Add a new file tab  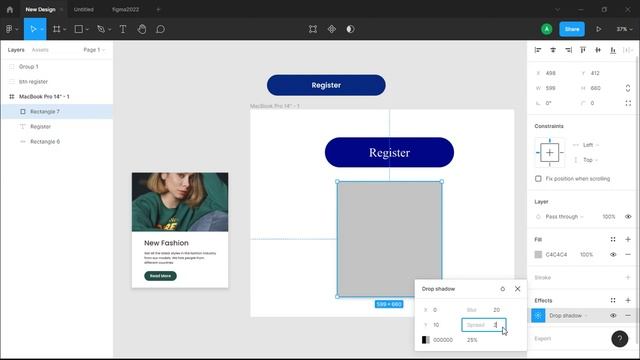click(x=158, y=9)
